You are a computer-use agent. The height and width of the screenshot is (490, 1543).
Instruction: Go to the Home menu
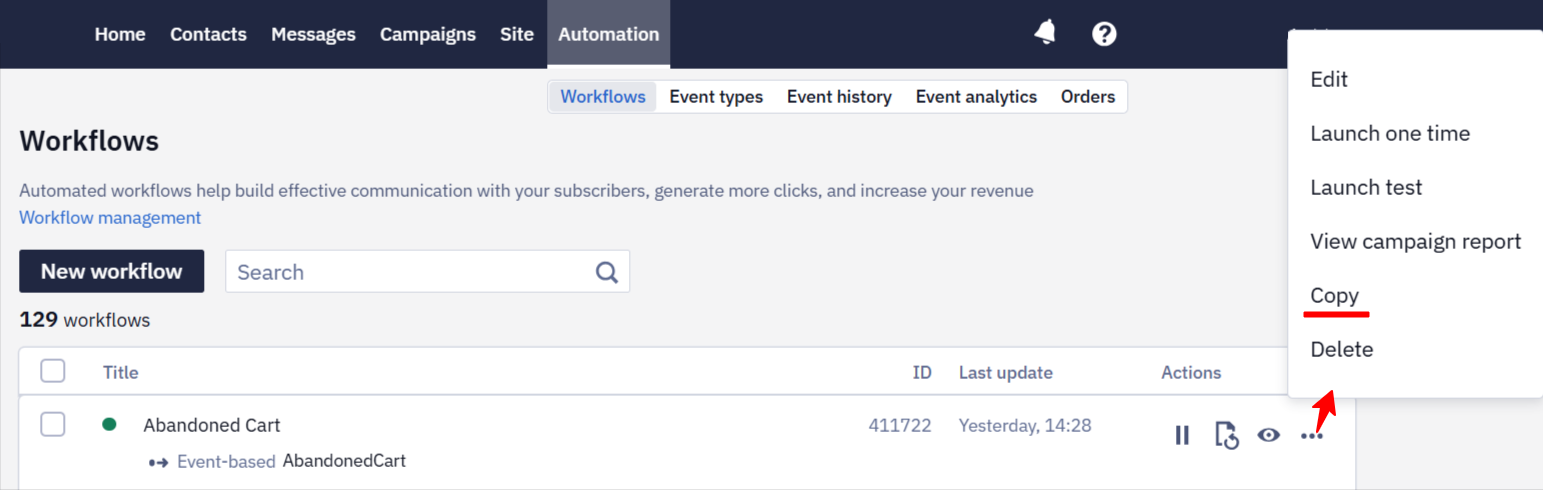[x=120, y=34]
